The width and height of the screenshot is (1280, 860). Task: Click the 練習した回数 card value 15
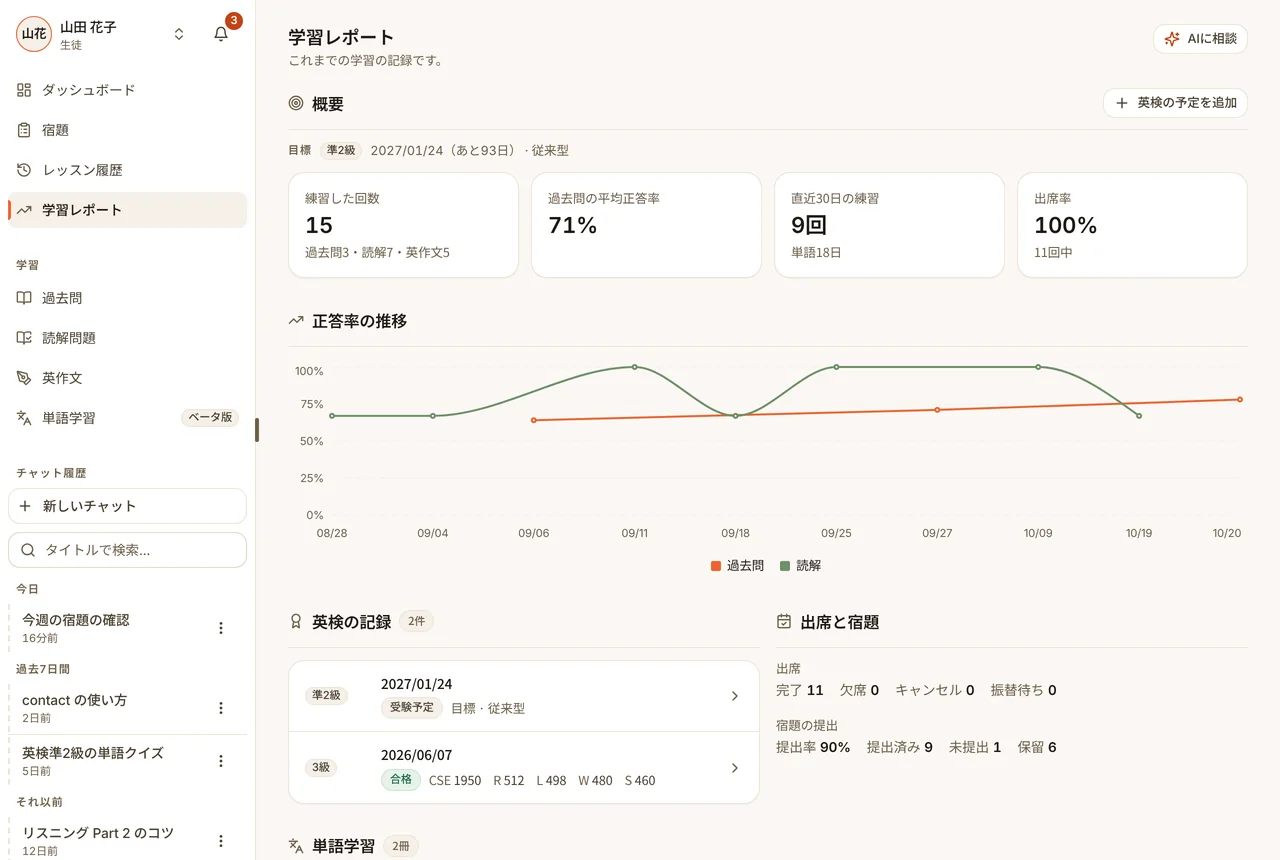tap(319, 225)
